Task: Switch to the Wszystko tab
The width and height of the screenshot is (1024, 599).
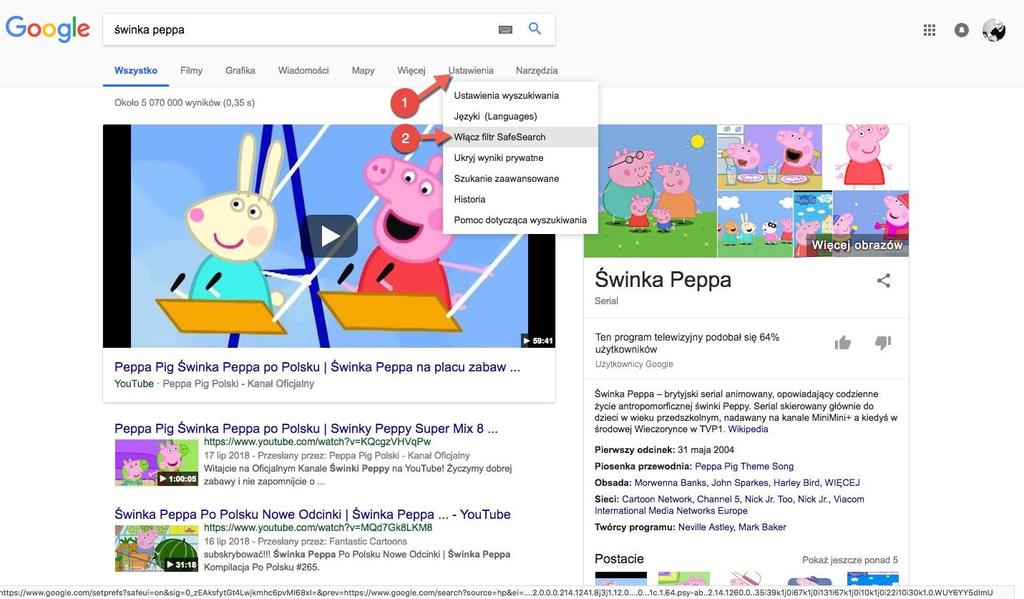Action: coord(136,71)
